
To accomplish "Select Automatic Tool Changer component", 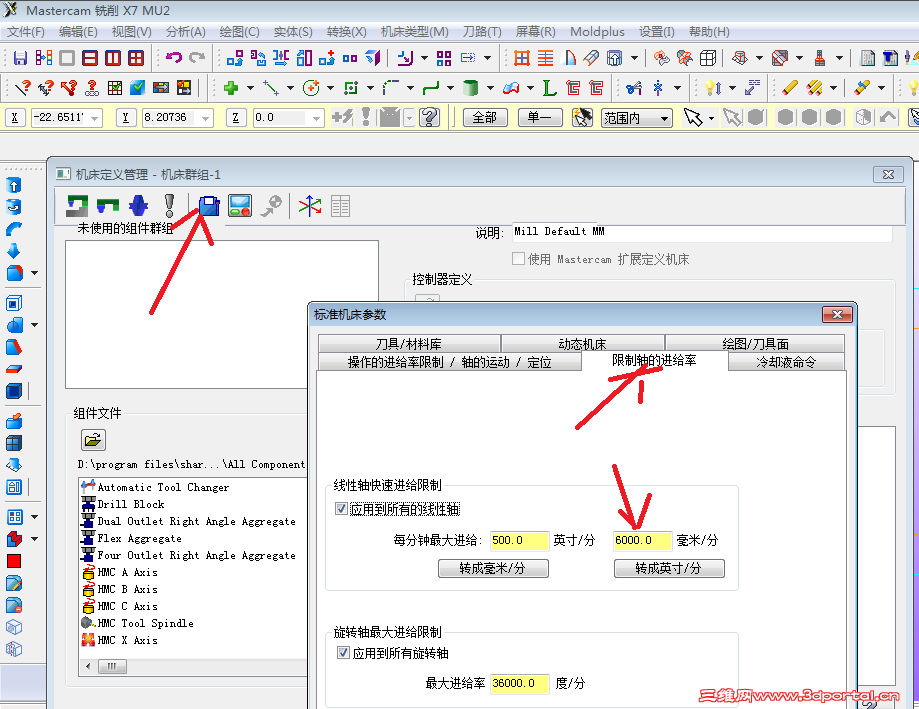I will 155,487.
